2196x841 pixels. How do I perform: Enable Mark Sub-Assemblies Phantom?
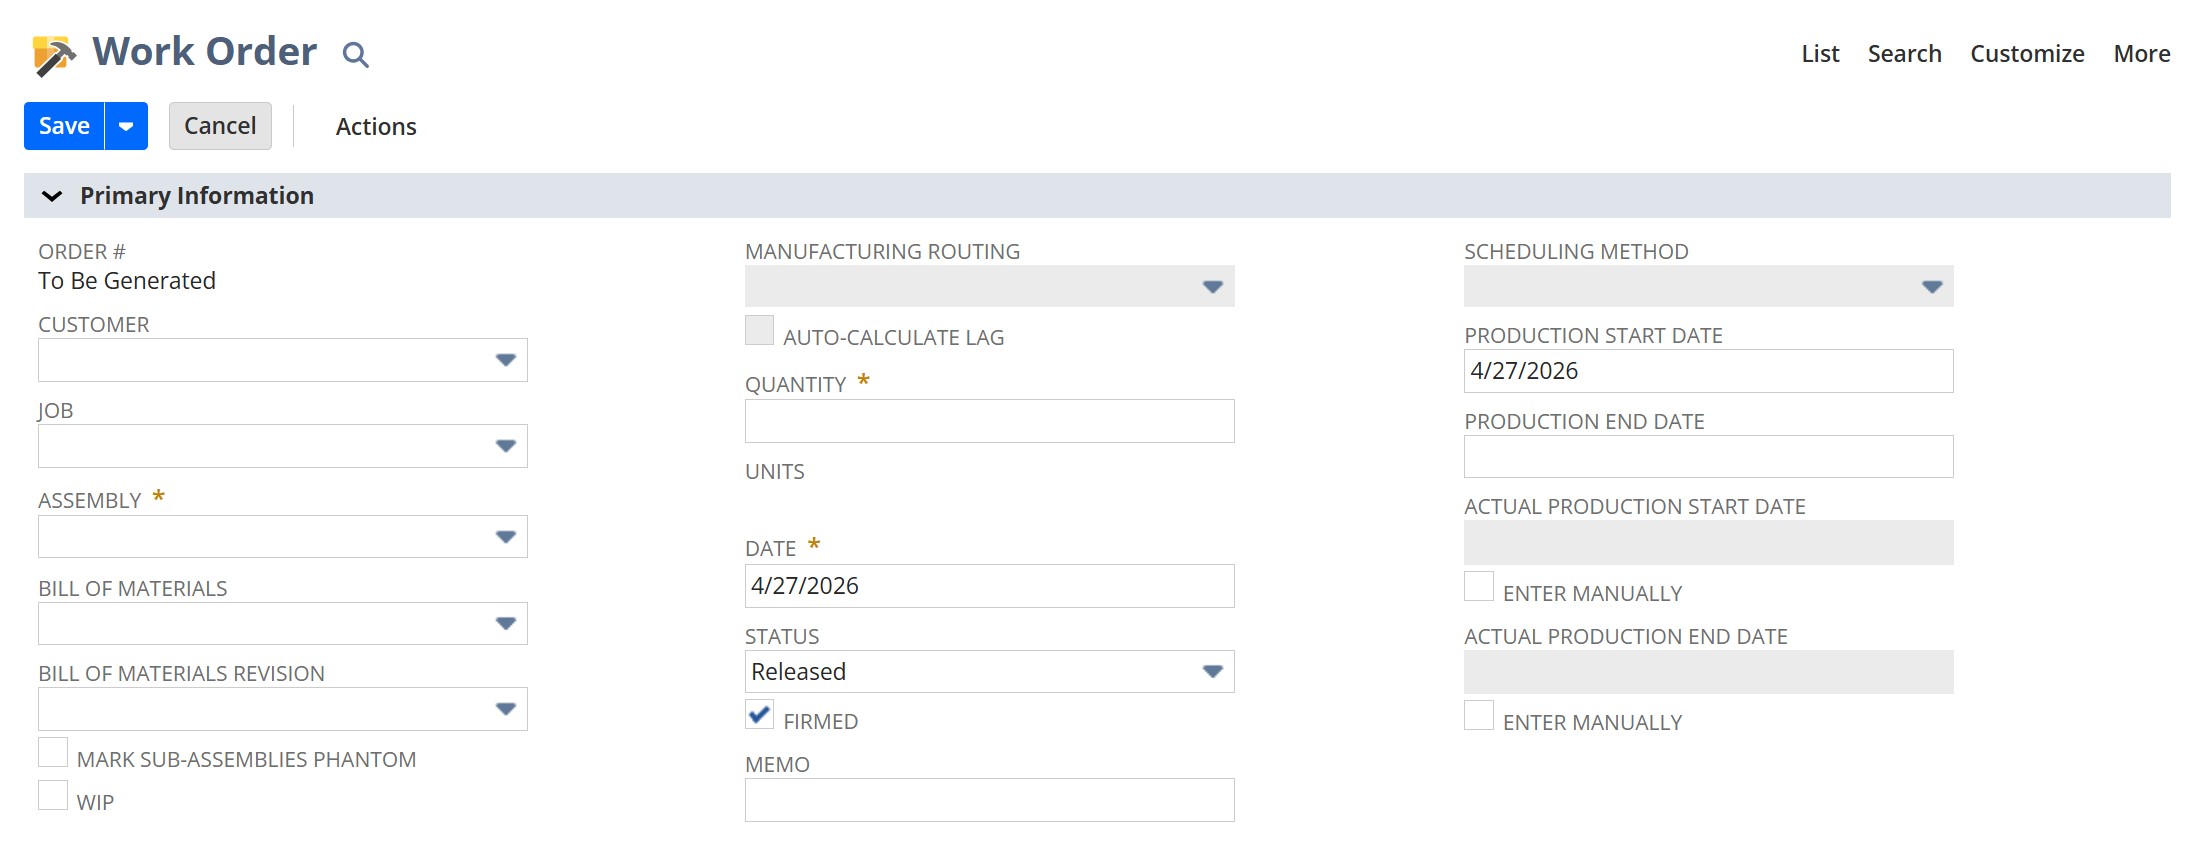[x=53, y=752]
